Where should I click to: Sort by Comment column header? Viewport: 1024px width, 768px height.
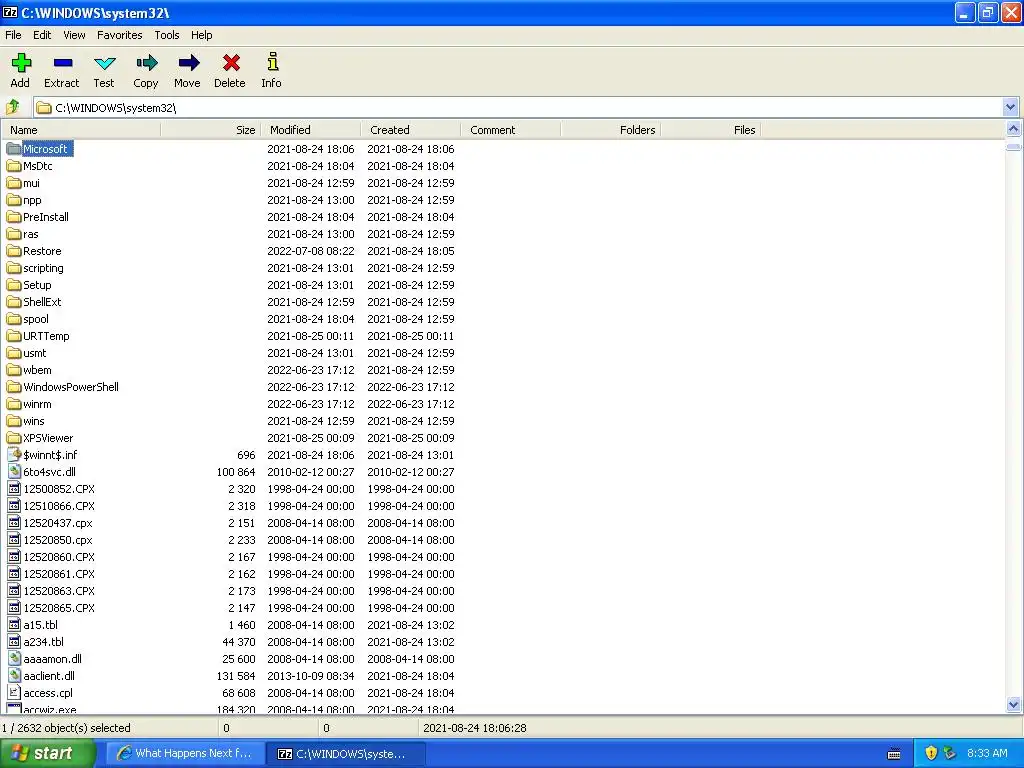click(511, 130)
